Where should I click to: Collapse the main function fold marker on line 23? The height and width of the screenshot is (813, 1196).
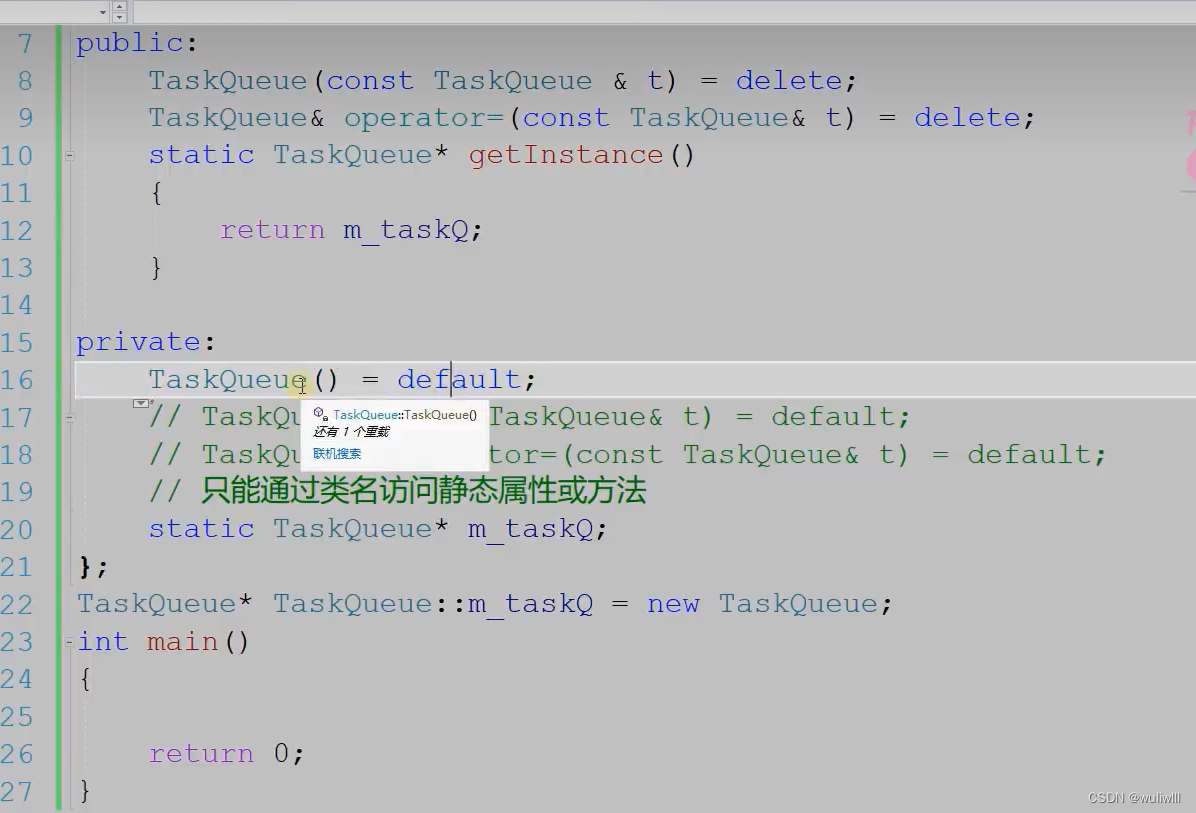[x=68, y=641]
